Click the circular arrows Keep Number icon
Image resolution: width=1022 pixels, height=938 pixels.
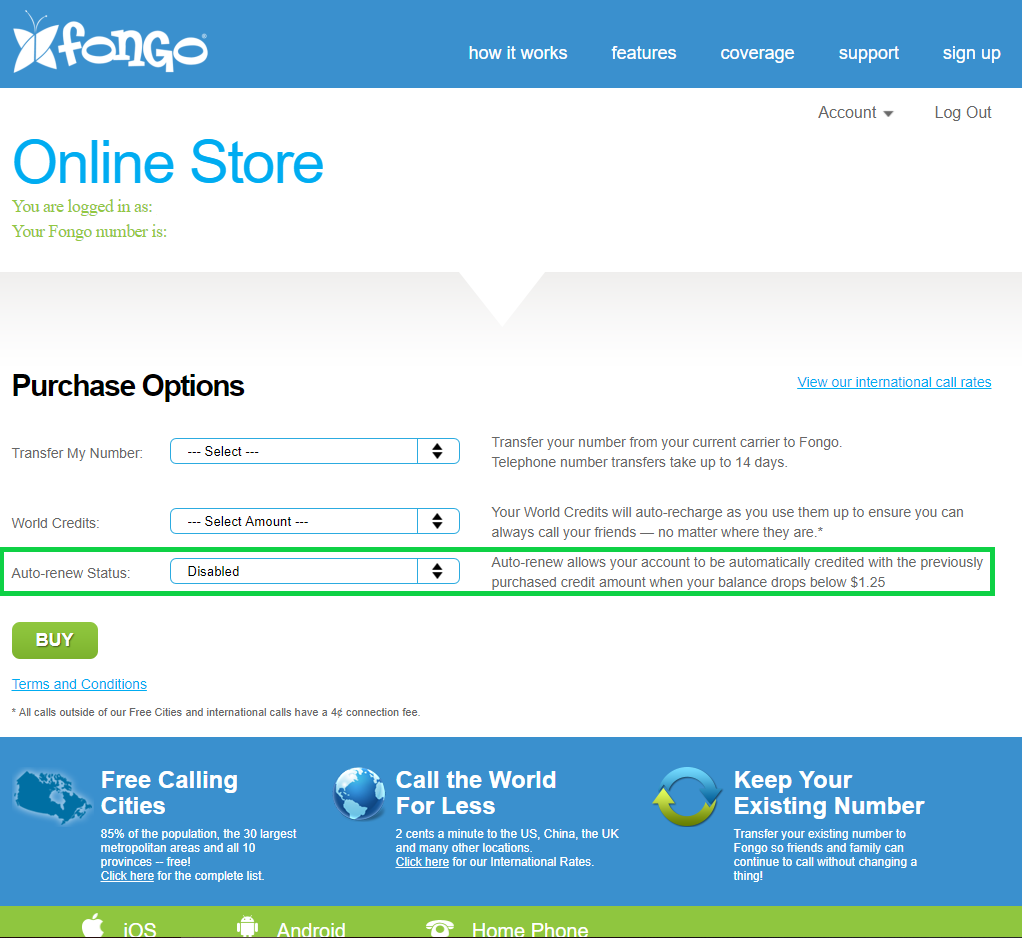(x=686, y=797)
